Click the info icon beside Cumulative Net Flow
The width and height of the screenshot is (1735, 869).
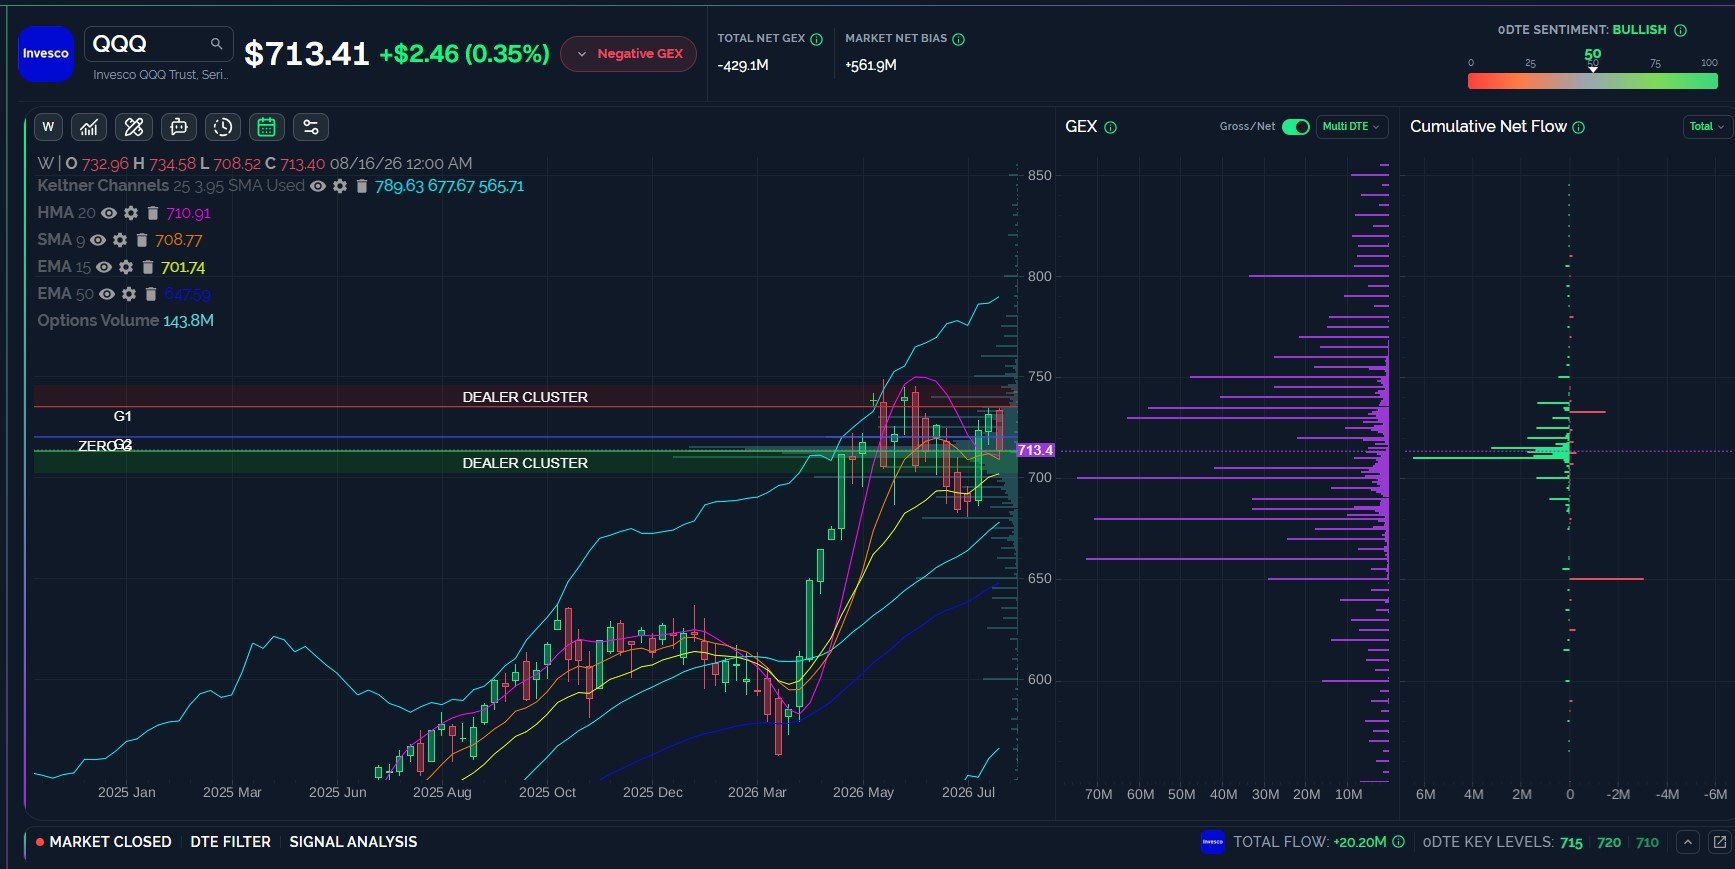click(x=1578, y=128)
